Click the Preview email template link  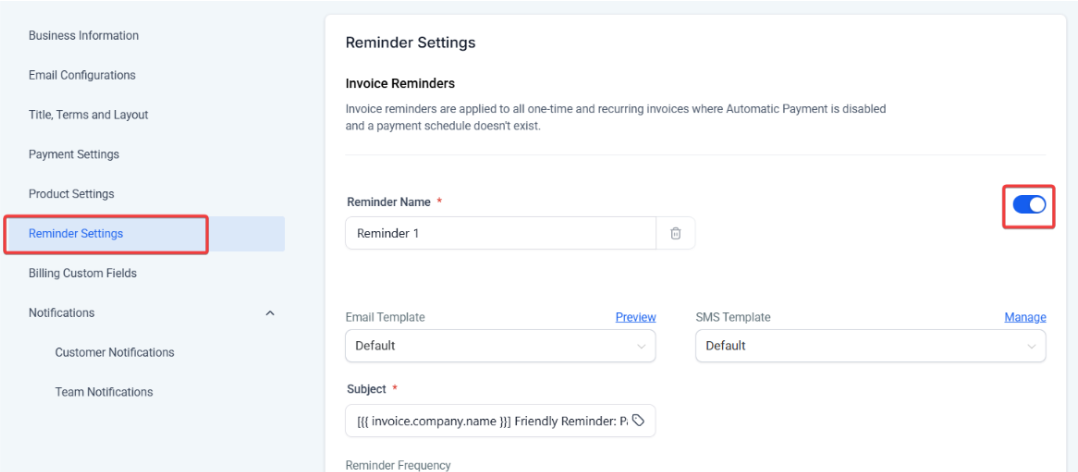coord(635,317)
